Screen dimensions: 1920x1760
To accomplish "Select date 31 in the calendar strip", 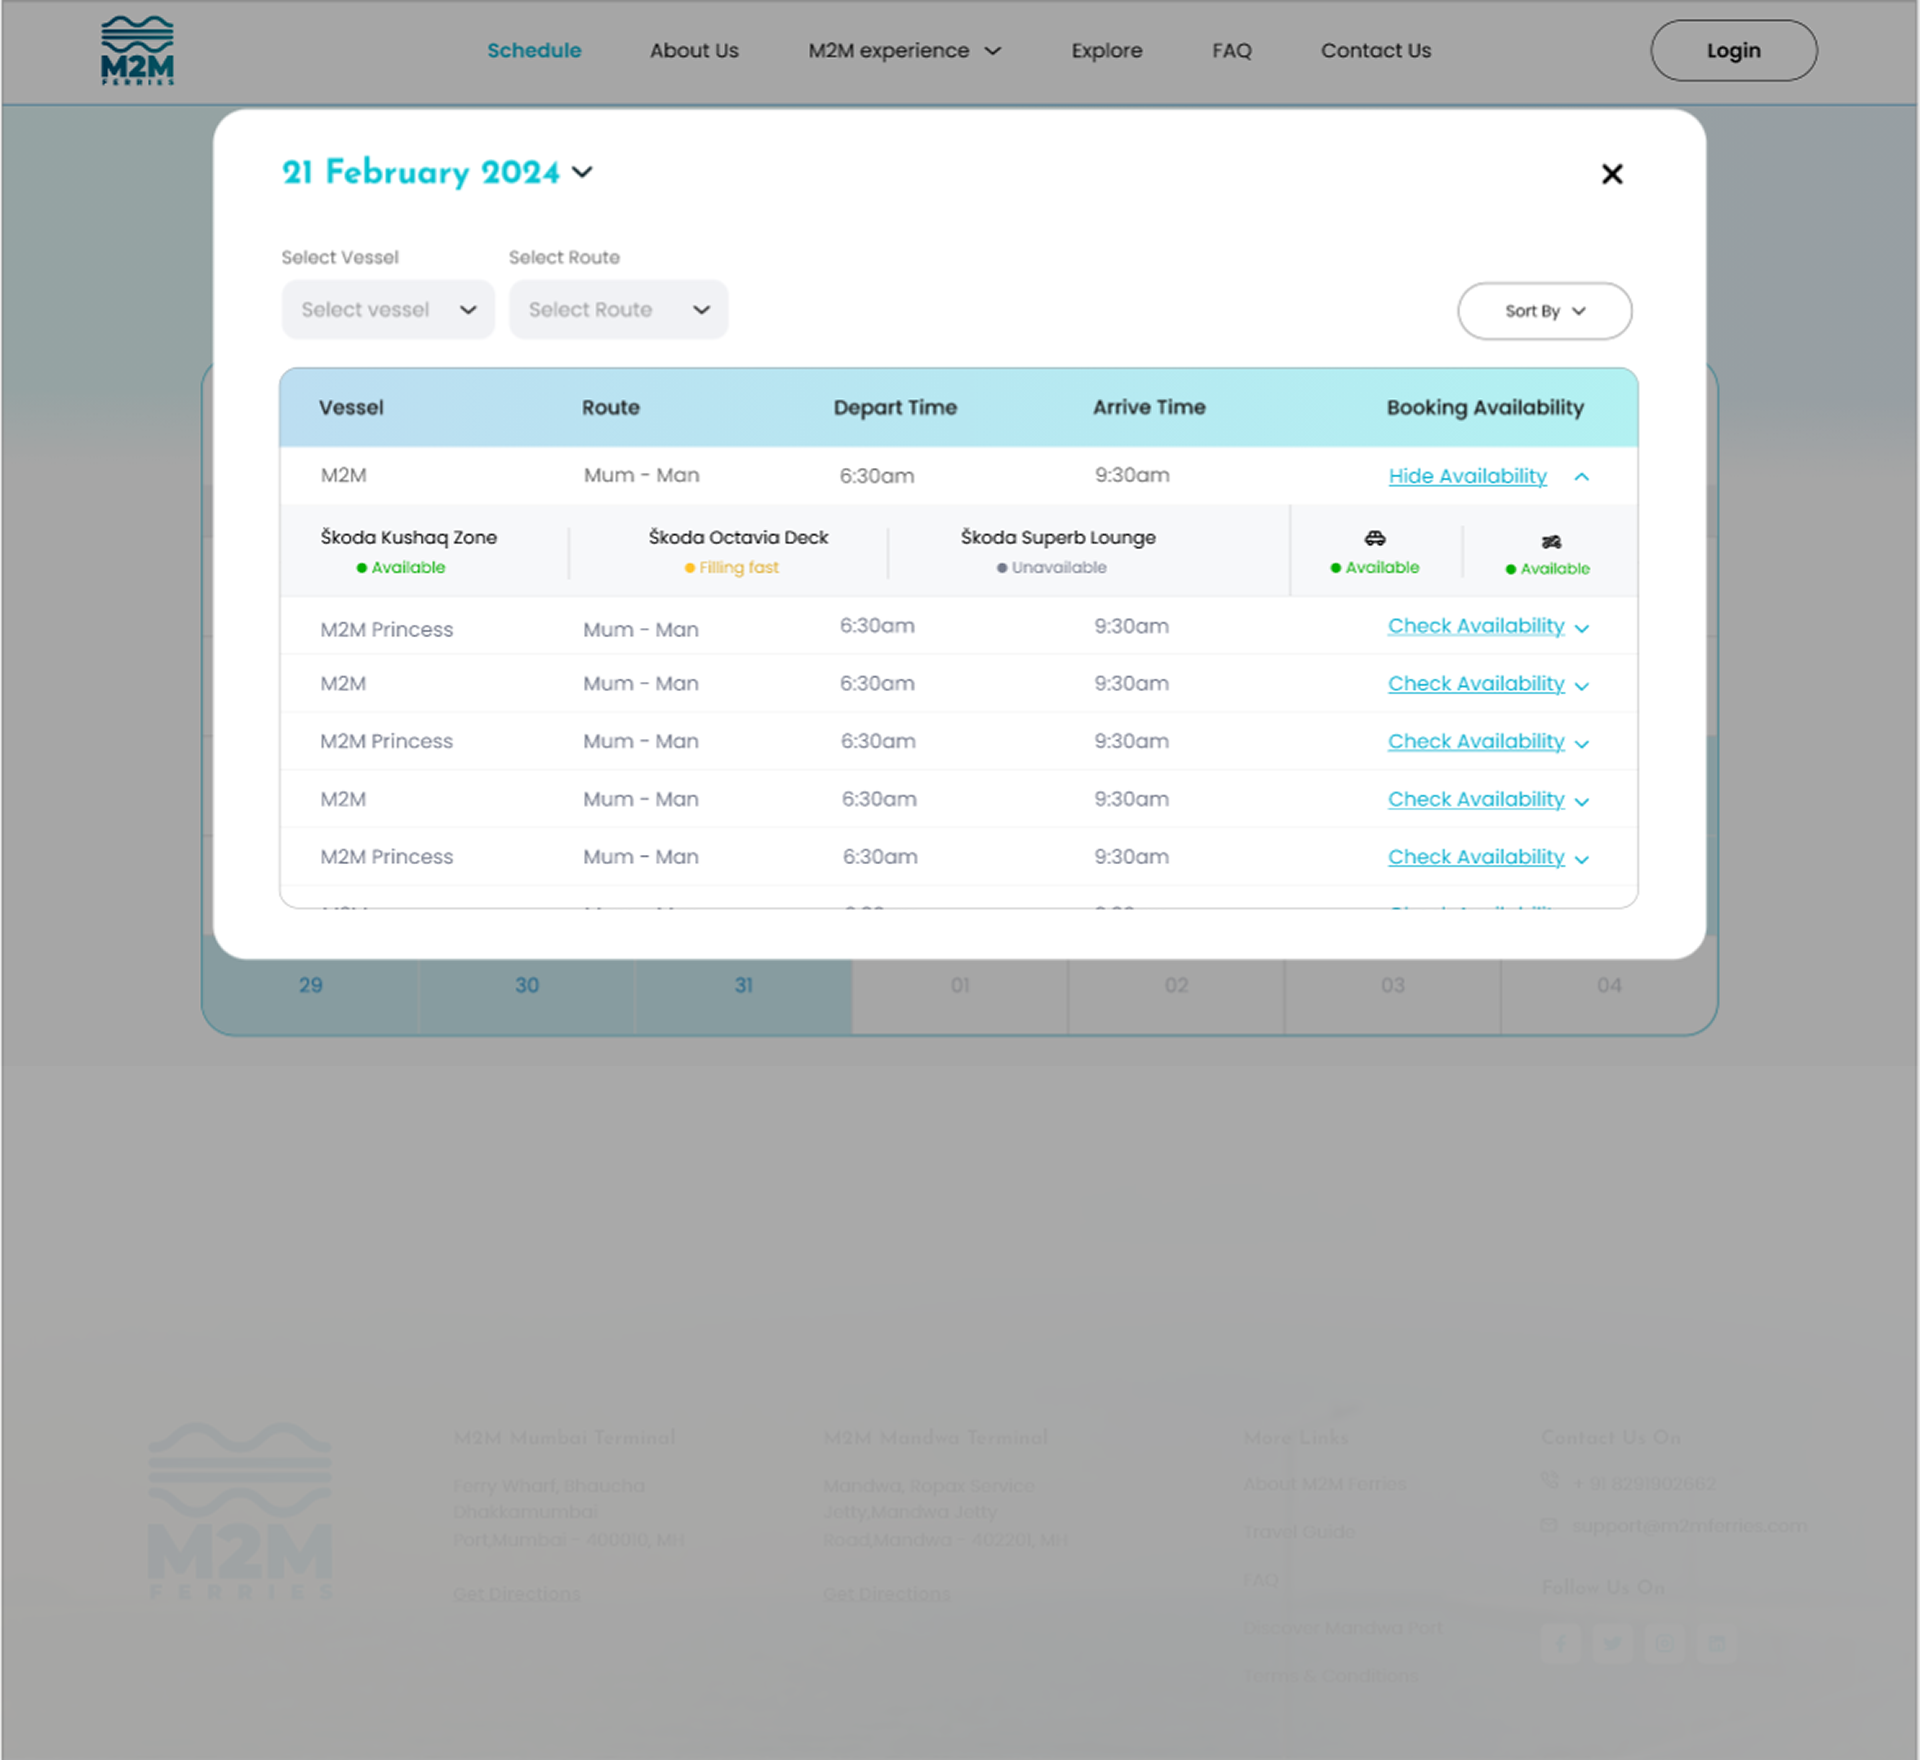I will [743, 985].
